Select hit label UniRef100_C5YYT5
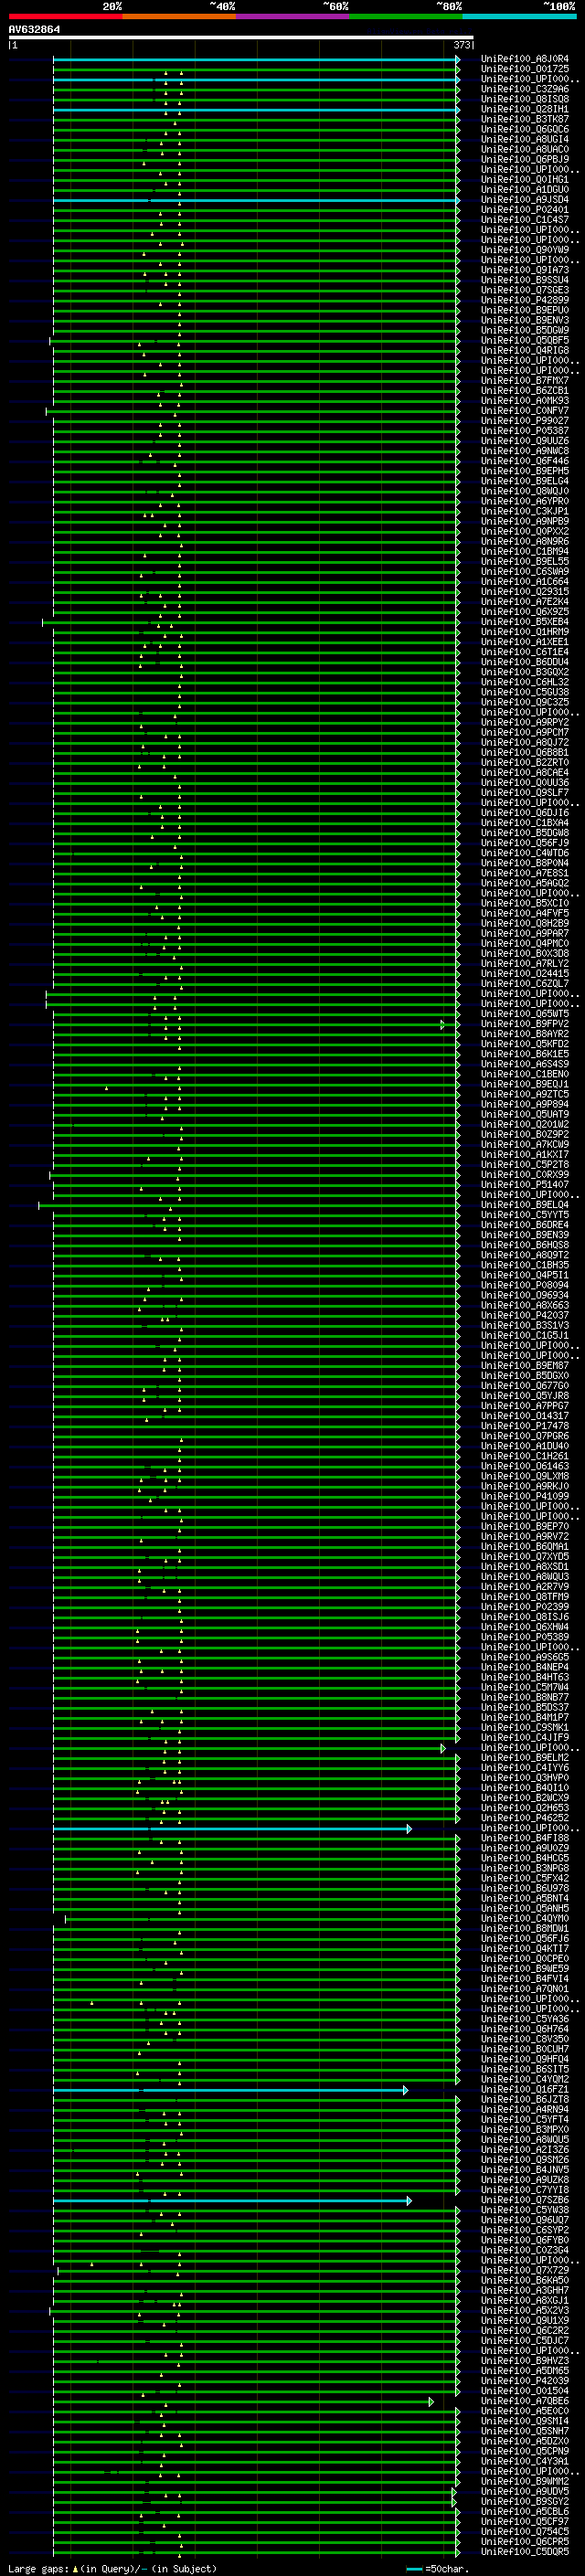 click(x=525, y=1215)
